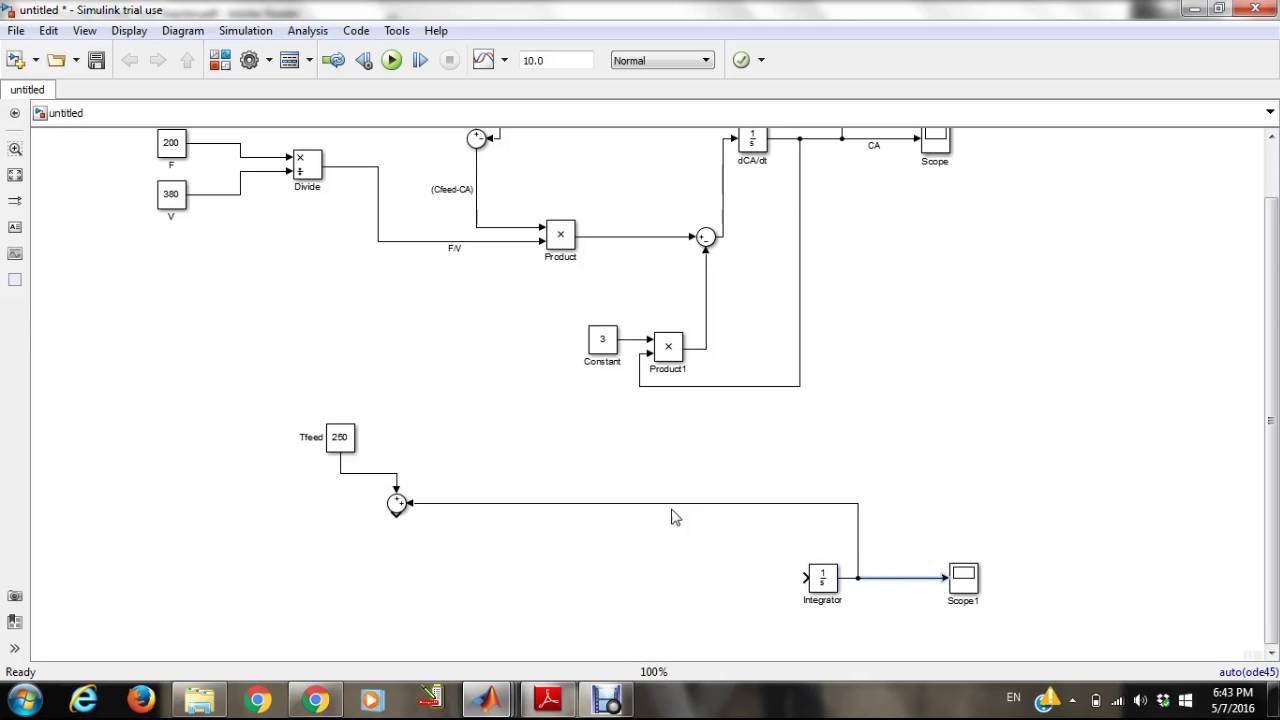This screenshot has width=1280, height=720.
Task: Click the auto(ode45) solver link
Action: (x=1248, y=672)
